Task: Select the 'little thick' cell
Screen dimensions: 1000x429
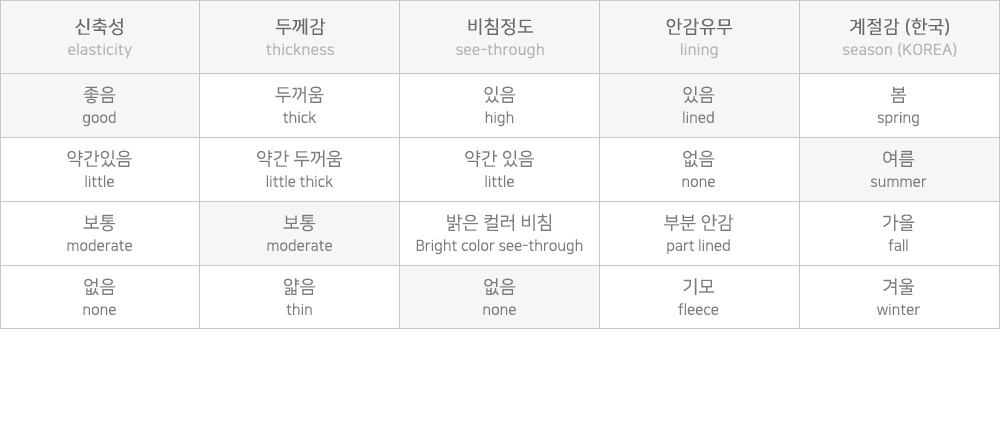Action: (299, 170)
